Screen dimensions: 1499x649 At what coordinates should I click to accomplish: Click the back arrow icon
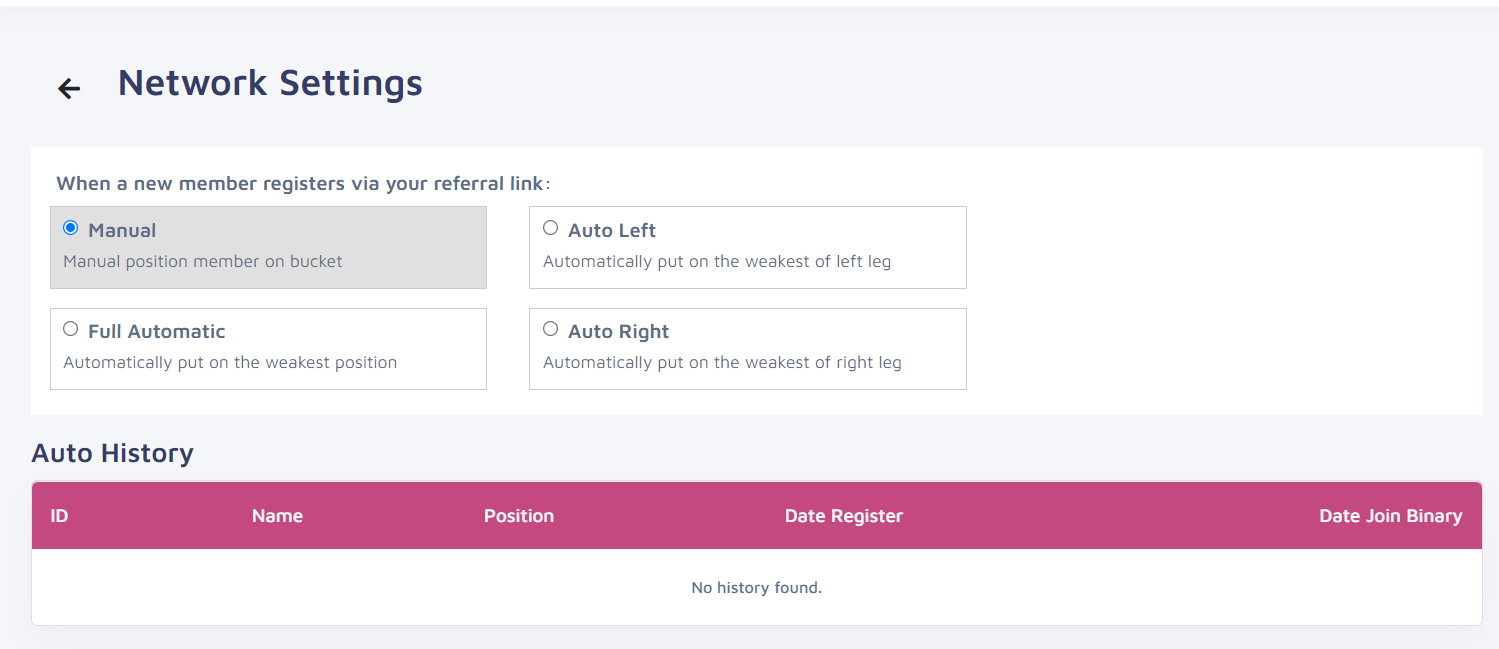click(69, 89)
